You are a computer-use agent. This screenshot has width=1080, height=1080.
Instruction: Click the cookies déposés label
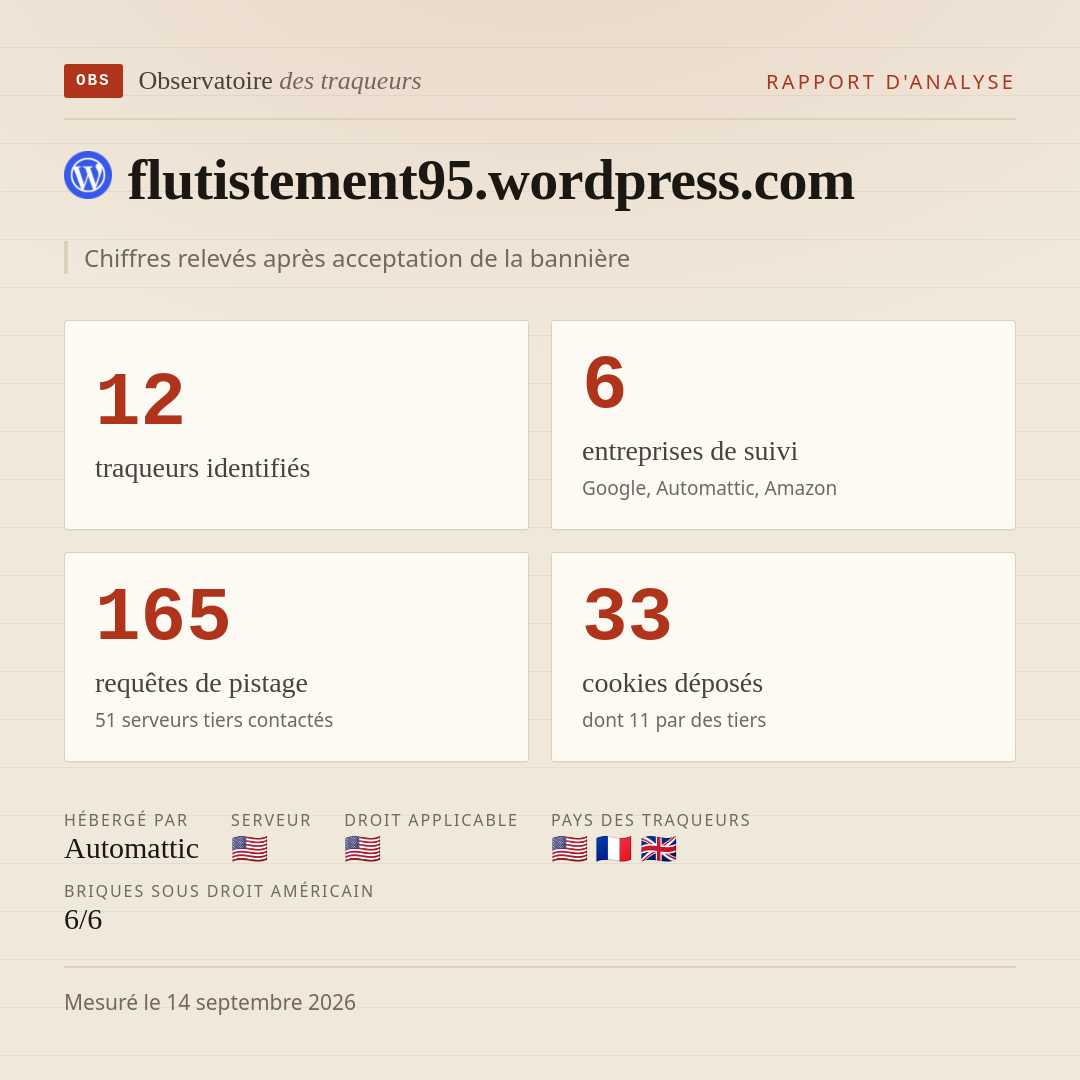(672, 683)
